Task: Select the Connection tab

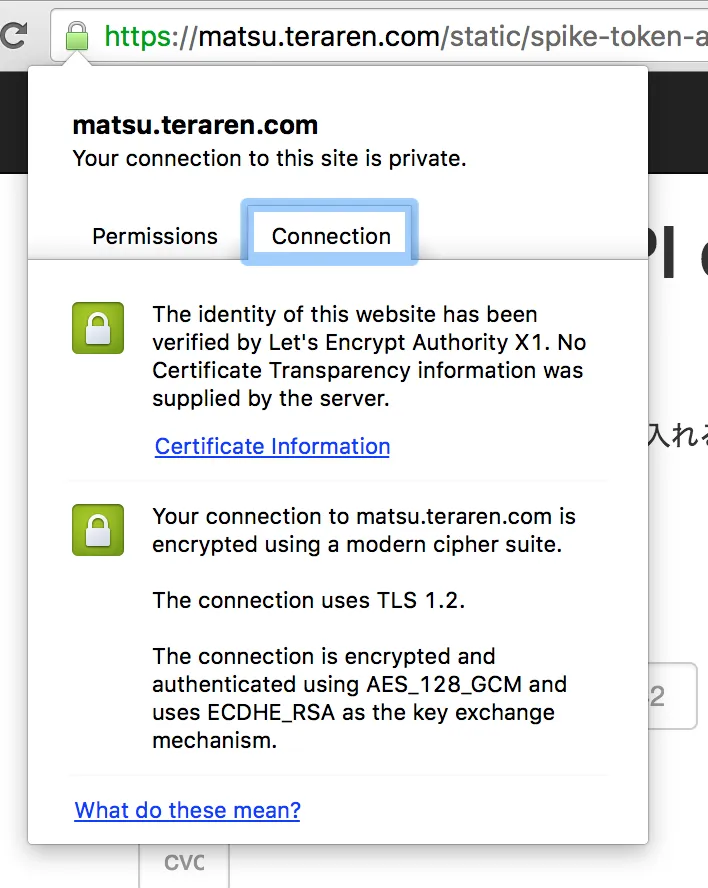Action: point(331,236)
